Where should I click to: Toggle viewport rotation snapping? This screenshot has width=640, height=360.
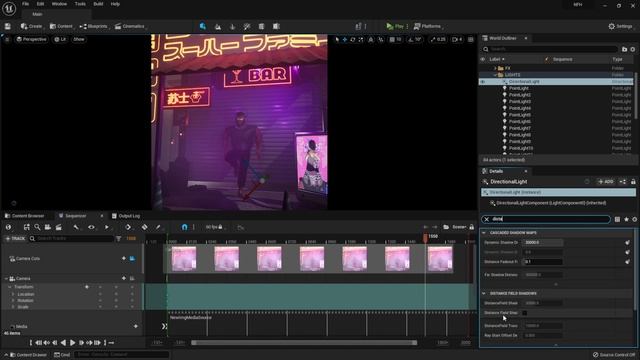[411, 40]
